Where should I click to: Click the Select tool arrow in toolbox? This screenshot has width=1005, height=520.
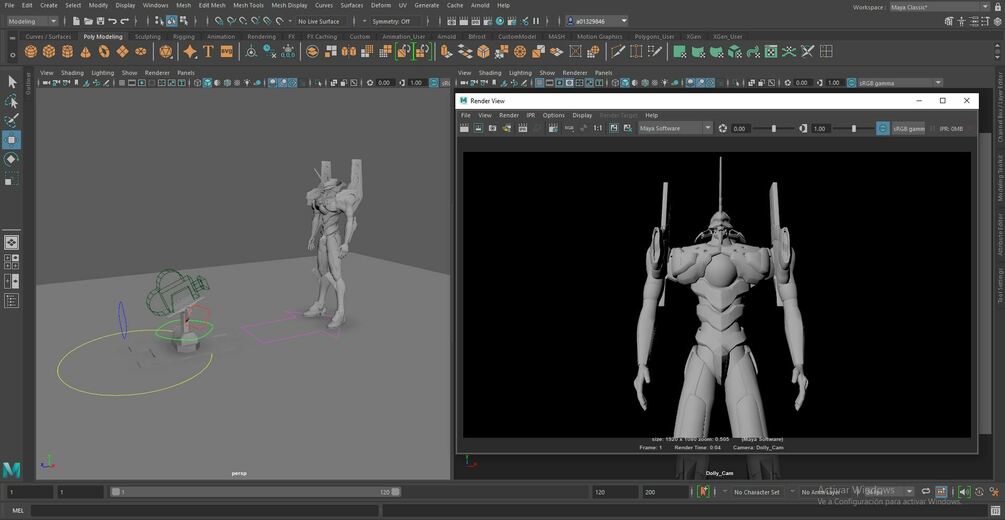12,81
